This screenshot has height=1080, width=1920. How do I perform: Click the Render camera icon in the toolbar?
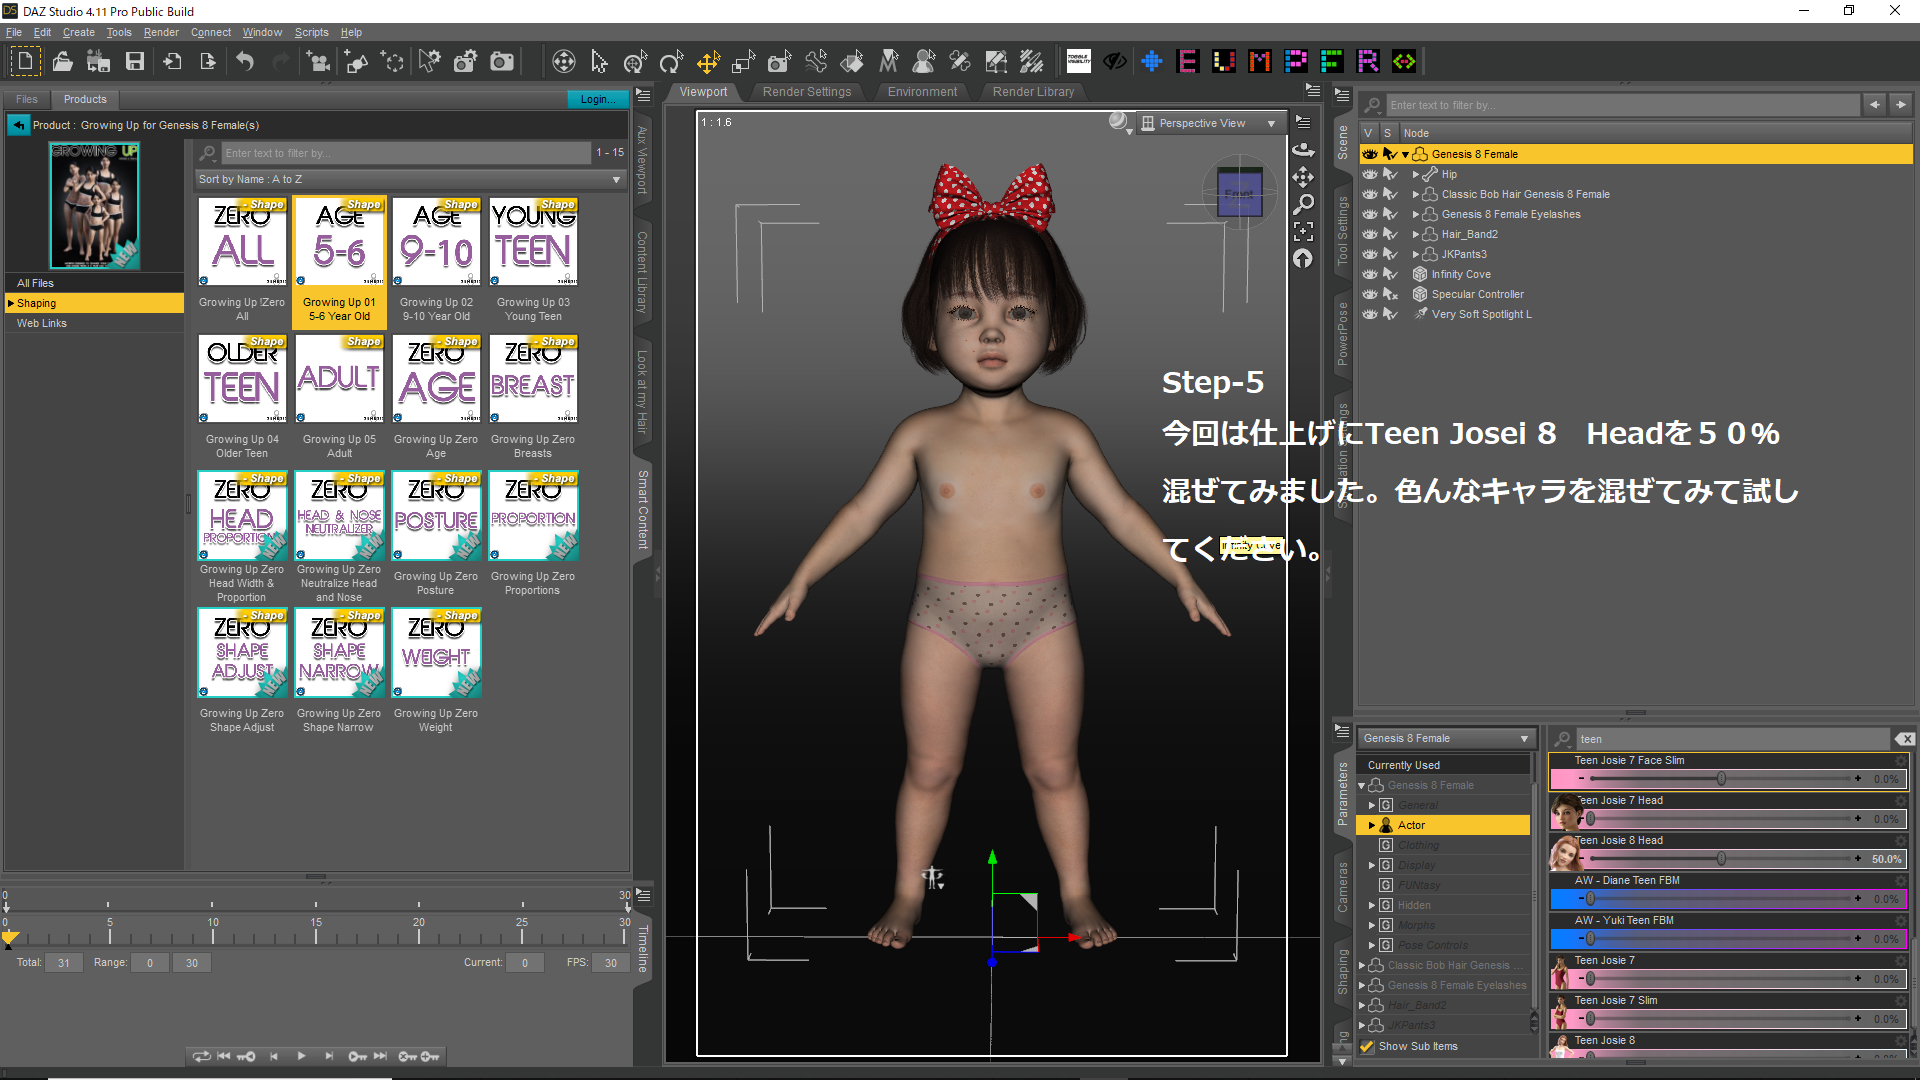pos(502,62)
